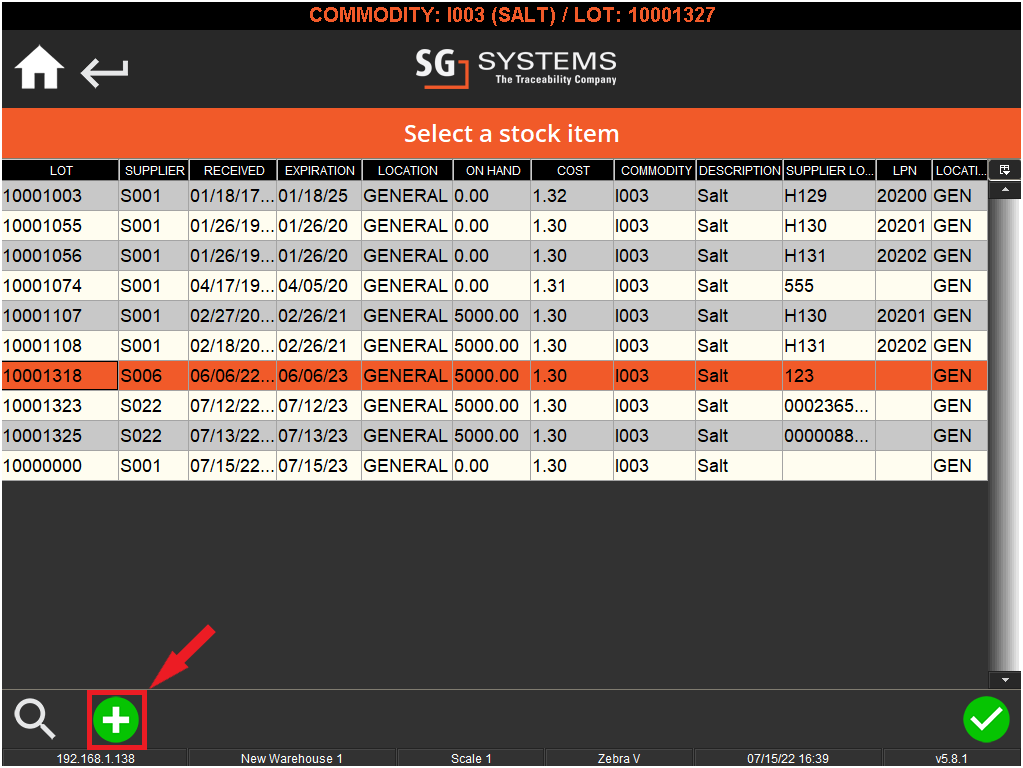Sort by the SUPPLIER column header
Screen dimensions: 1023x768
click(154, 170)
